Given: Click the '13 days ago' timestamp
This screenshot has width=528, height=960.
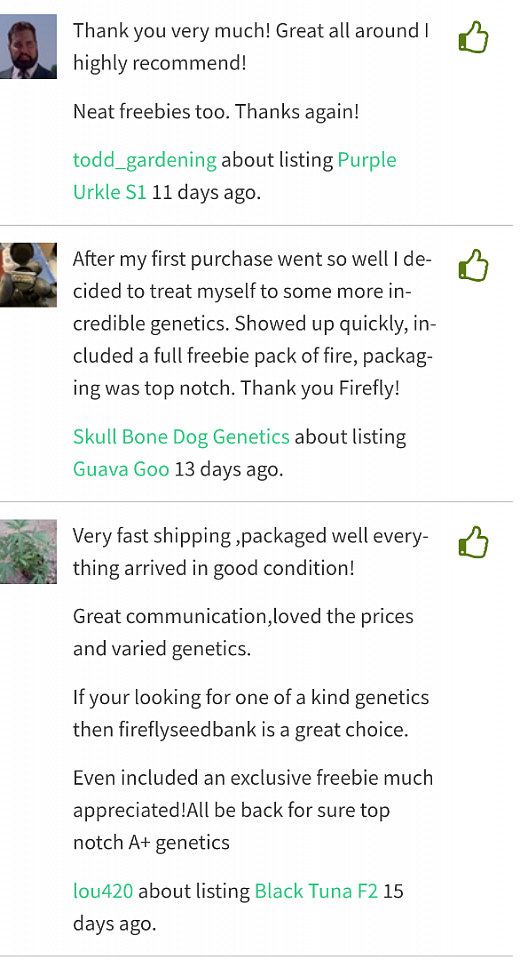Looking at the screenshot, I should pyautogui.click(x=229, y=470).
